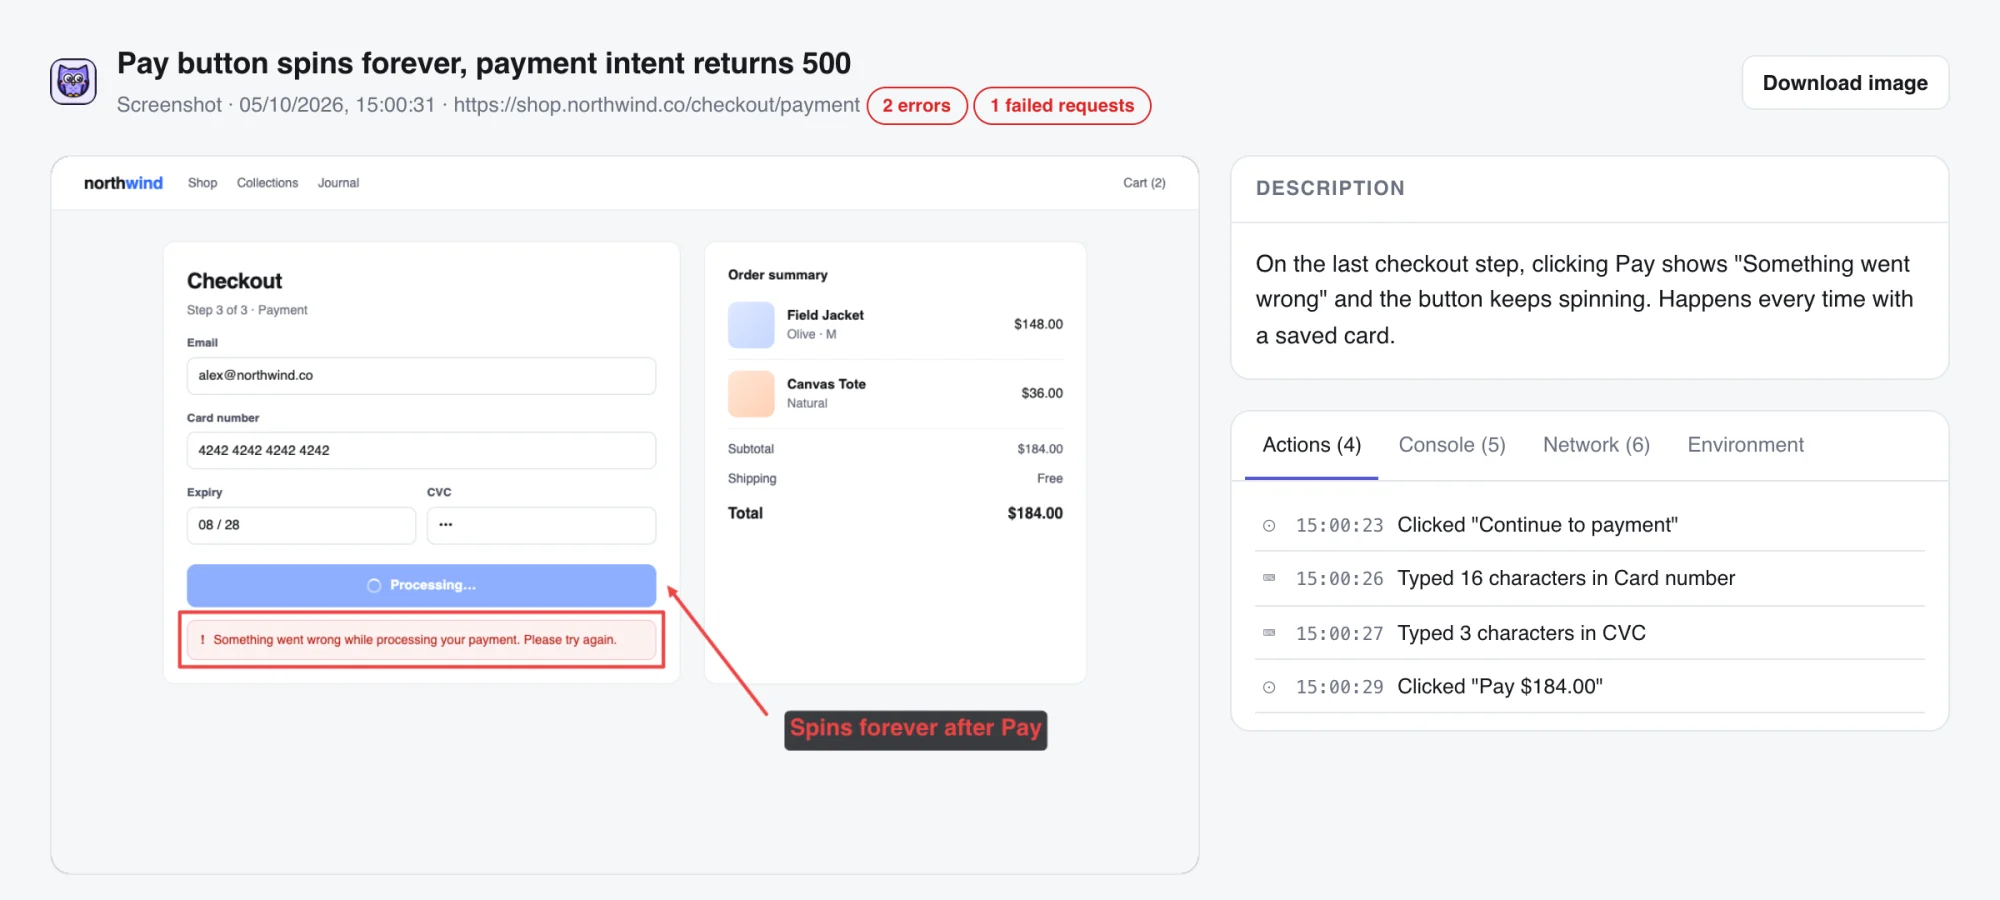Select the action row Clicked "Pay $184.00"
The width and height of the screenshot is (2000, 900).
tap(1590, 687)
